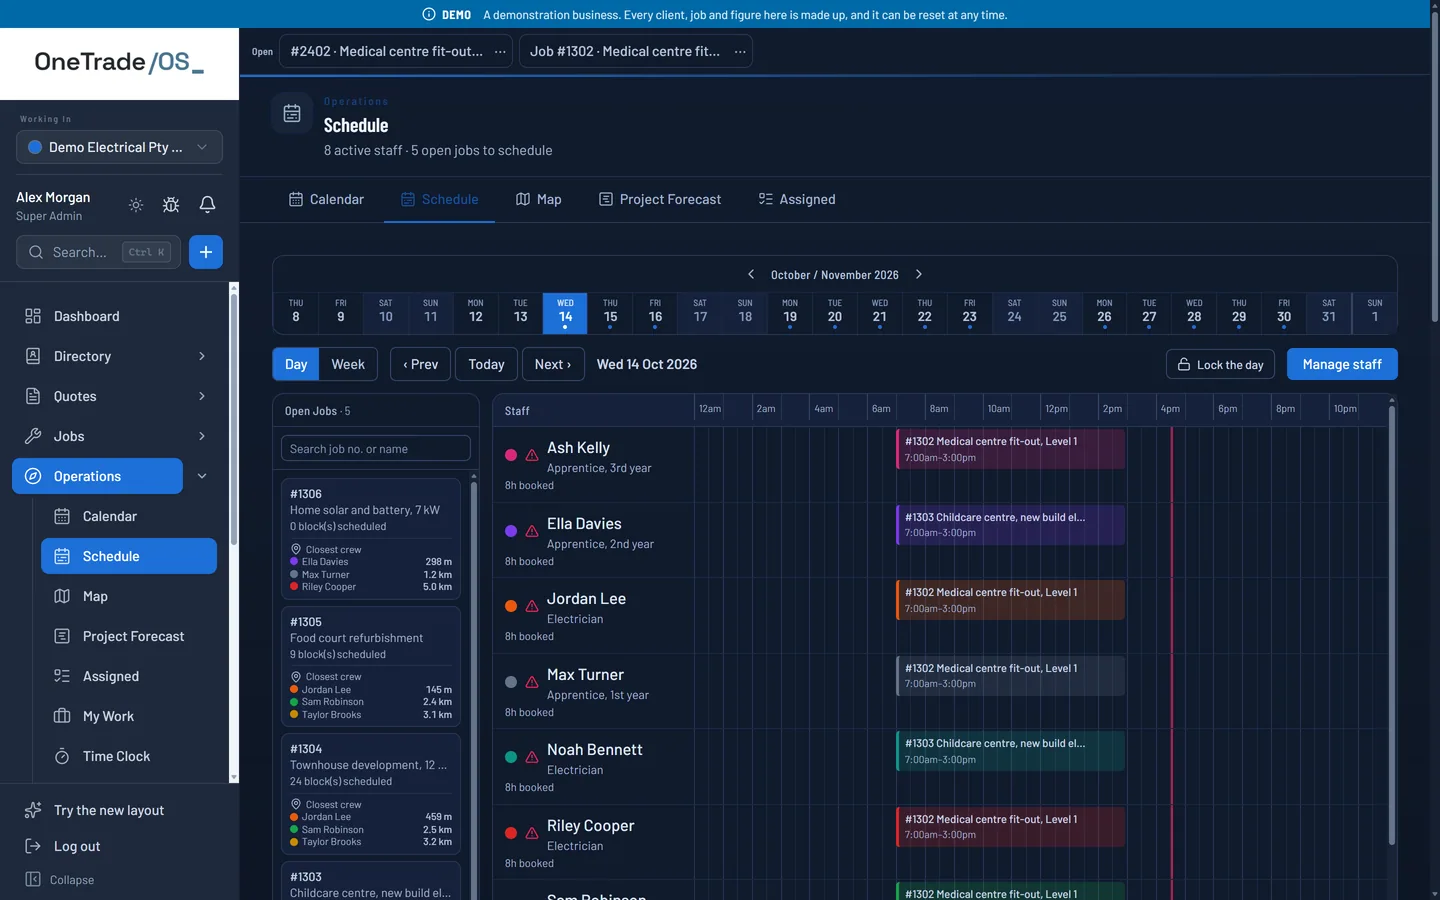Click Jordan Lee's orange colour dot
Viewport: 1440px width, 900px height.
(511, 606)
